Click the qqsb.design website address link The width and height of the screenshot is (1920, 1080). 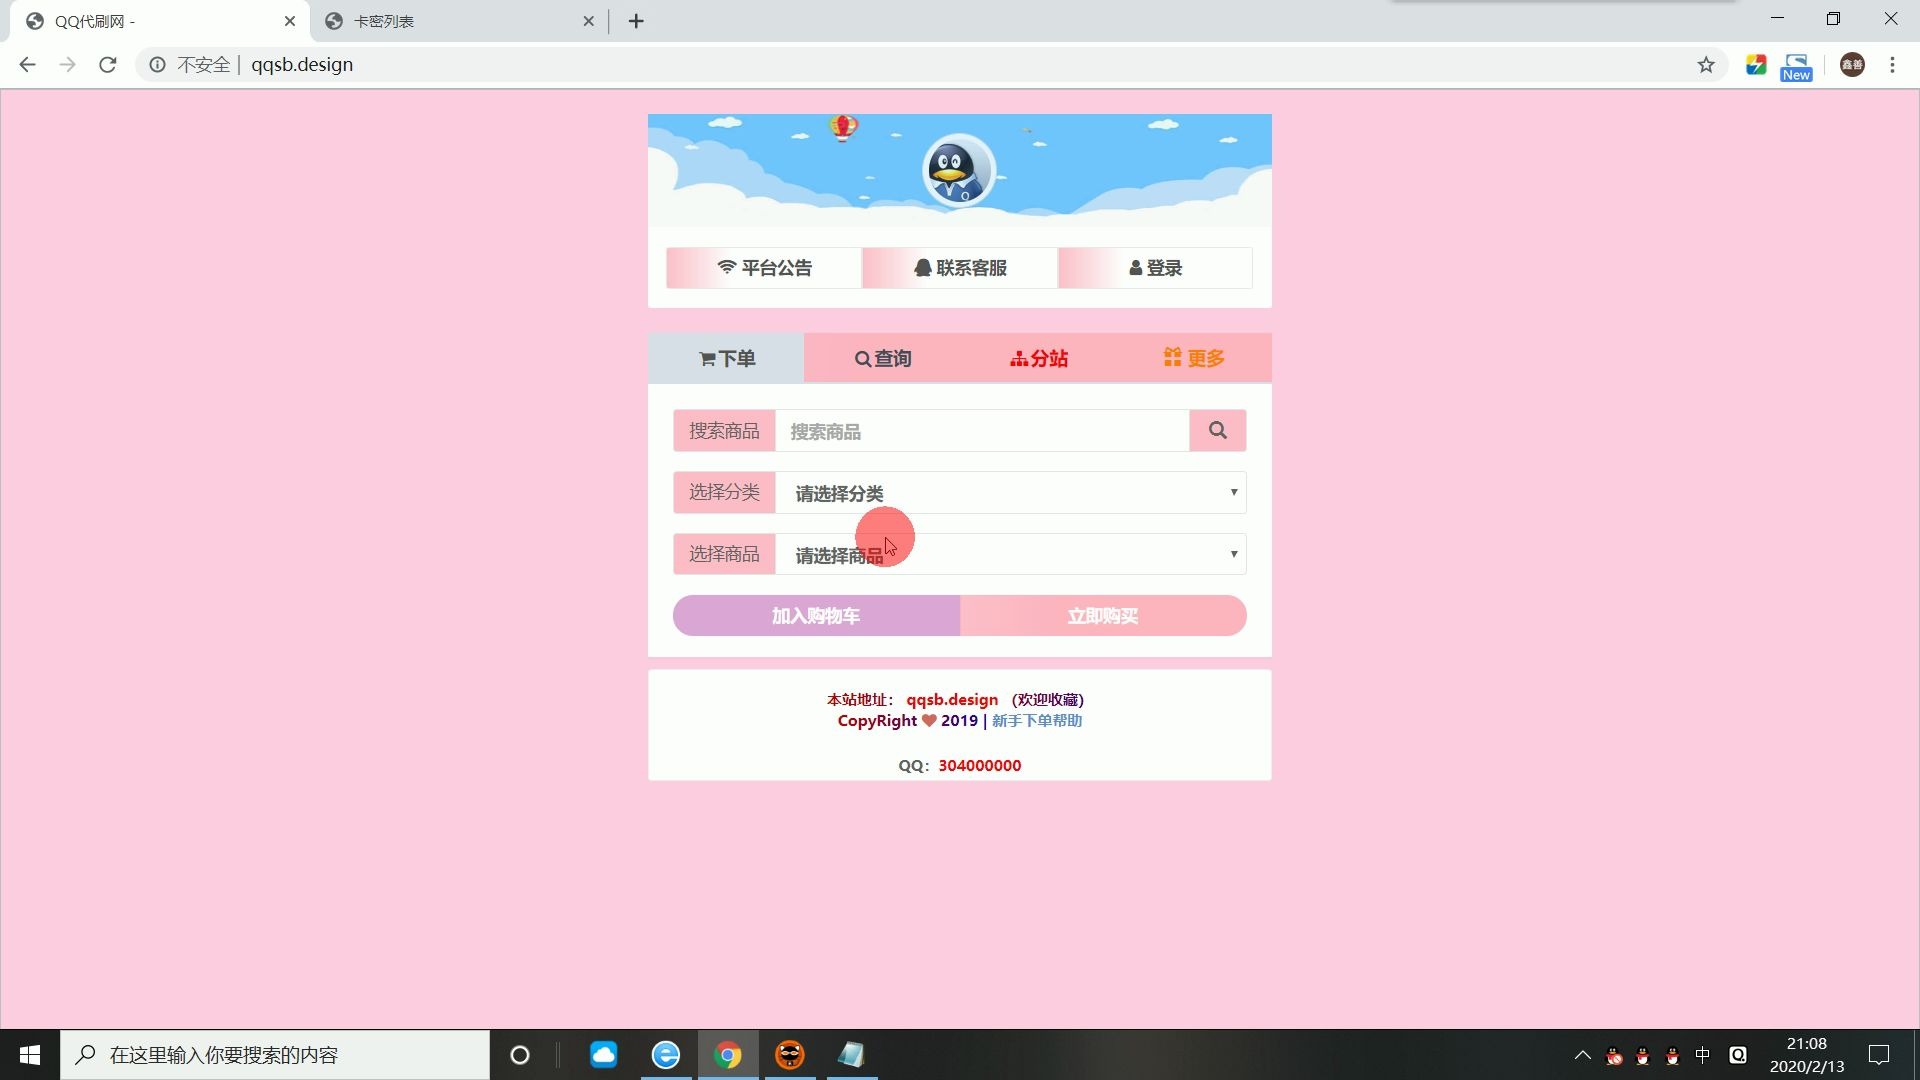coord(953,699)
